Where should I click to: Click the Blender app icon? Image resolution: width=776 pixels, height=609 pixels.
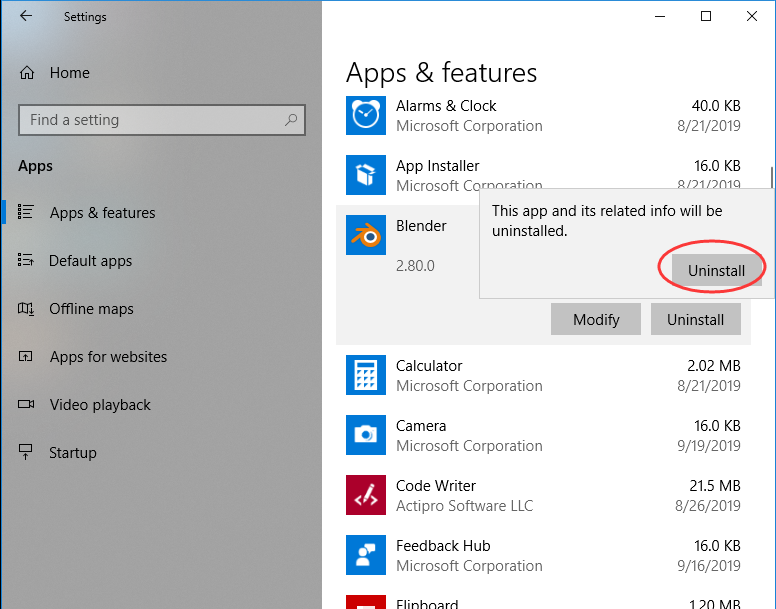366,235
